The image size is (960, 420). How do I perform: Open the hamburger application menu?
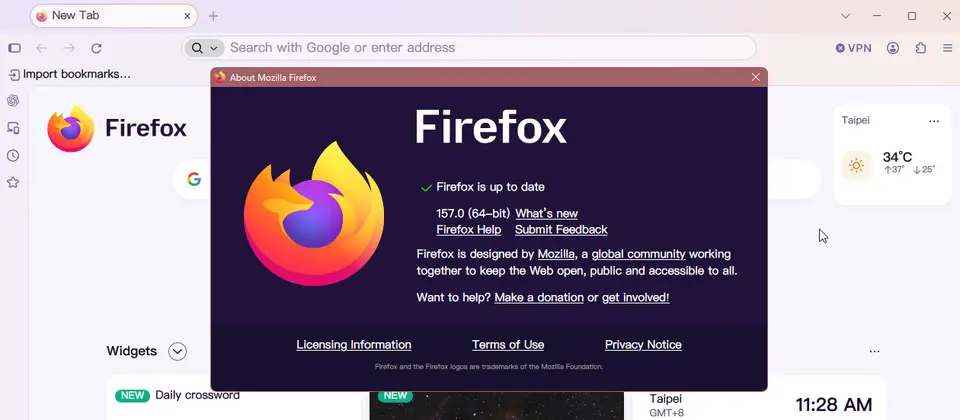(x=947, y=48)
